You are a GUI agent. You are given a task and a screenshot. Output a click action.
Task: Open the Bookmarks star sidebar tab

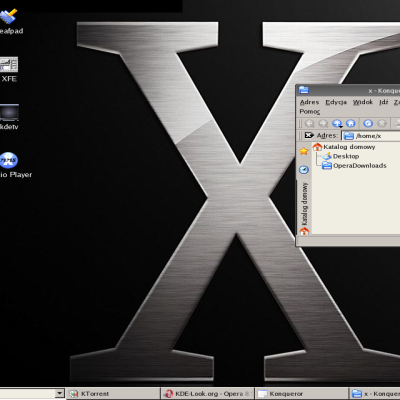pyautogui.click(x=304, y=151)
